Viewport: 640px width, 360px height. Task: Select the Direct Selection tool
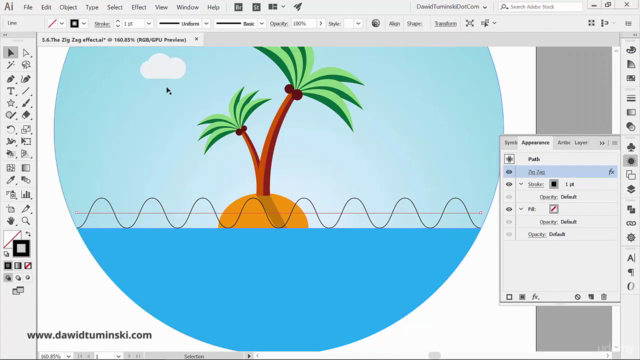[26, 53]
